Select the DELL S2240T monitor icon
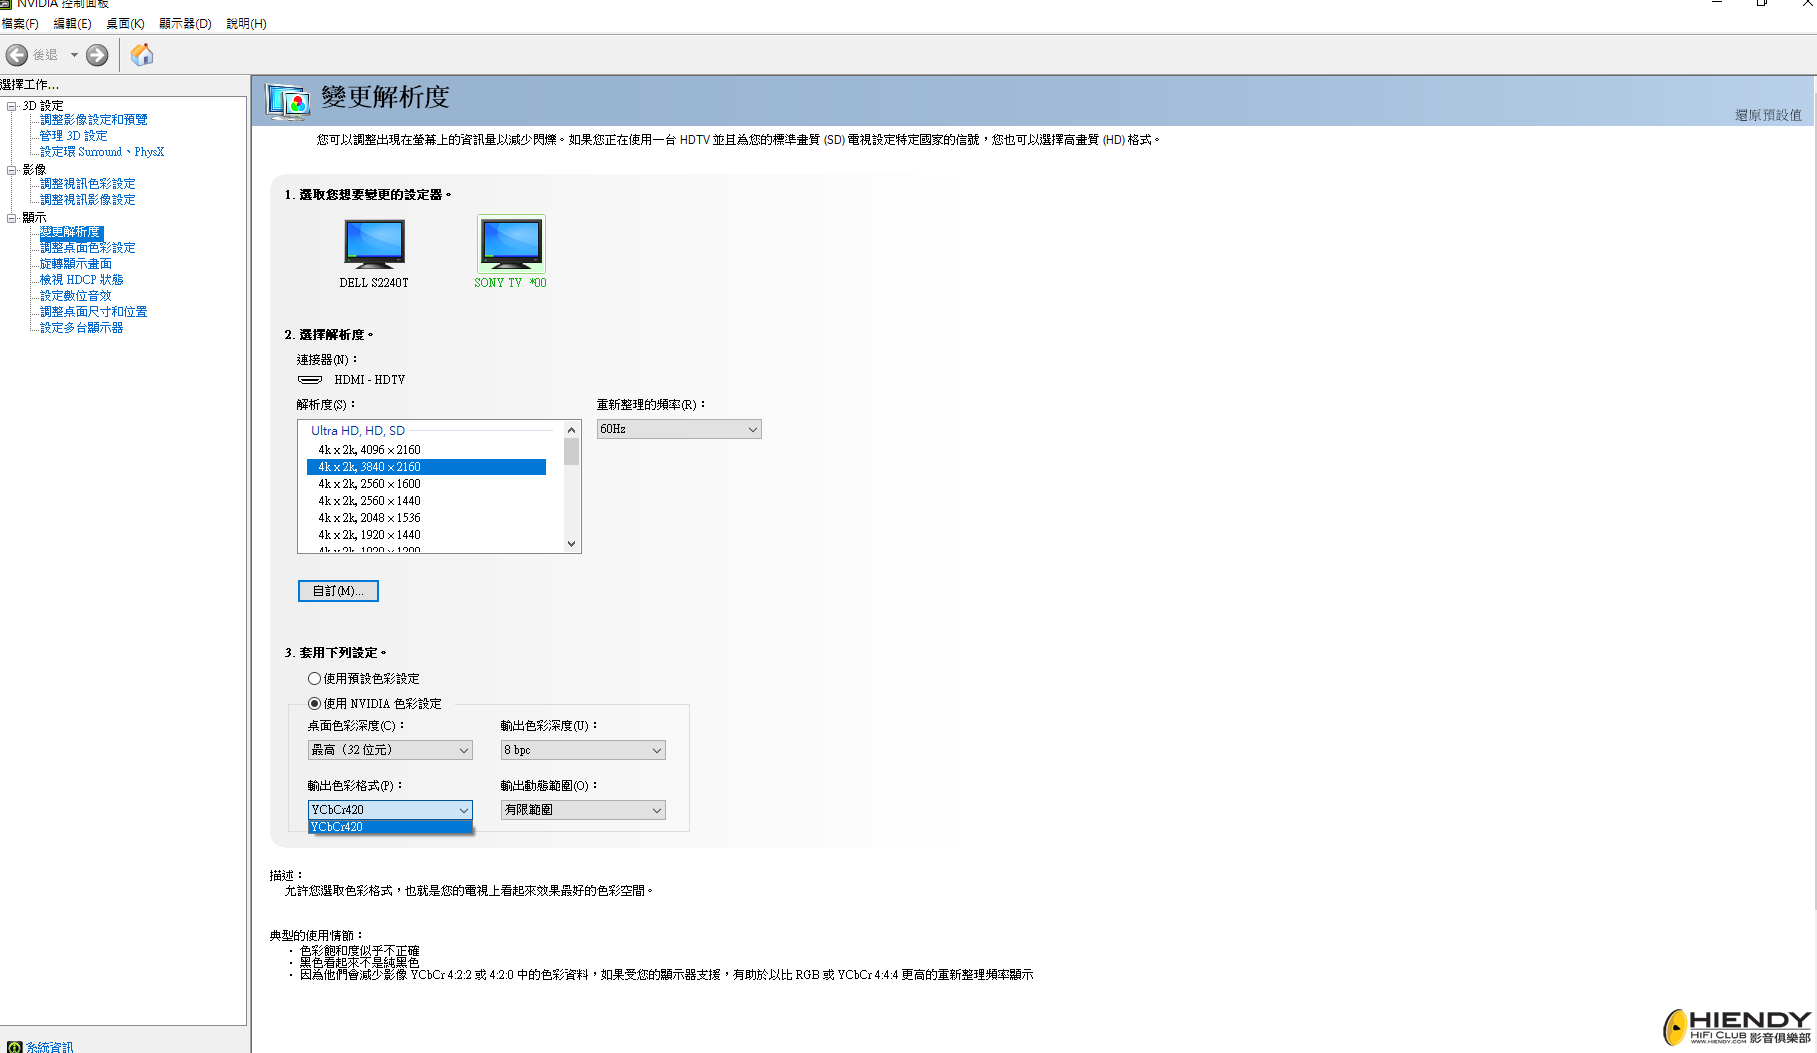The image size is (1817, 1053). pos(374,244)
